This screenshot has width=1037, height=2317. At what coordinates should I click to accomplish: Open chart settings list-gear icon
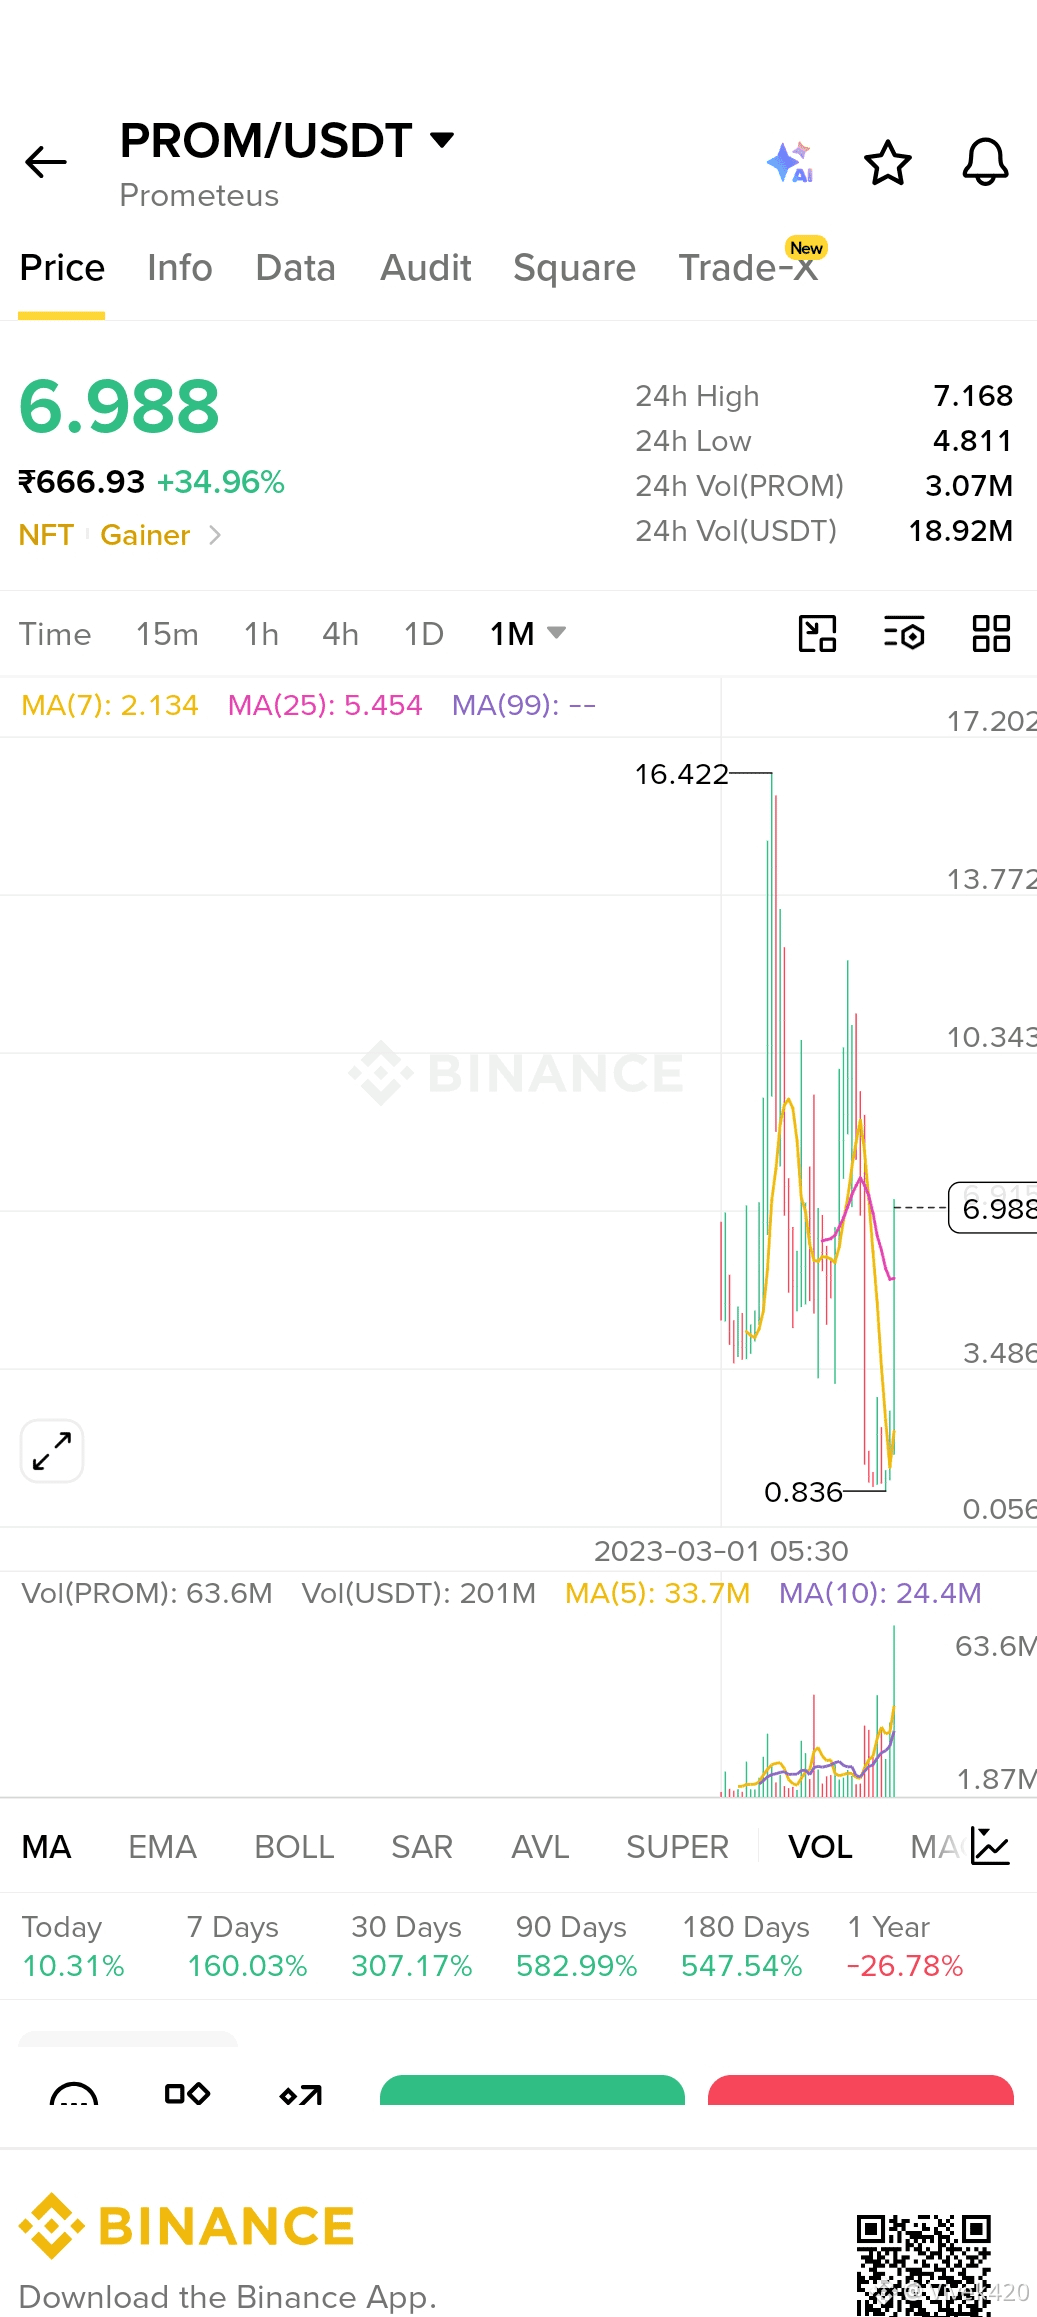click(x=904, y=634)
